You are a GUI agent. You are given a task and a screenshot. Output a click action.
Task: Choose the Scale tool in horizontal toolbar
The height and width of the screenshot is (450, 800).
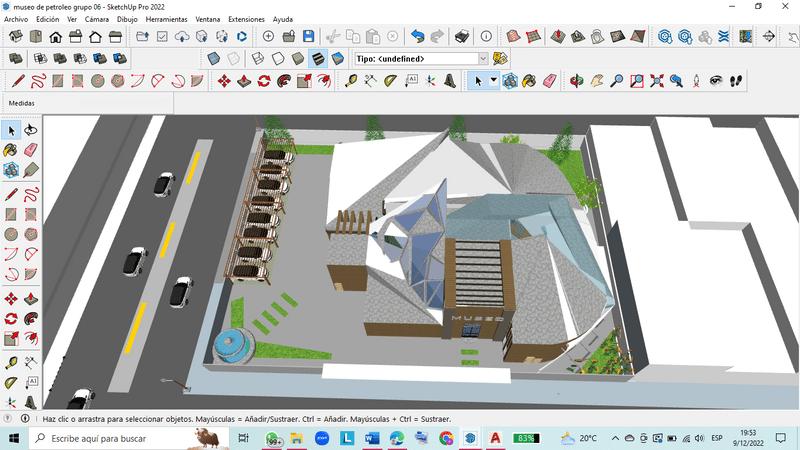(x=304, y=81)
